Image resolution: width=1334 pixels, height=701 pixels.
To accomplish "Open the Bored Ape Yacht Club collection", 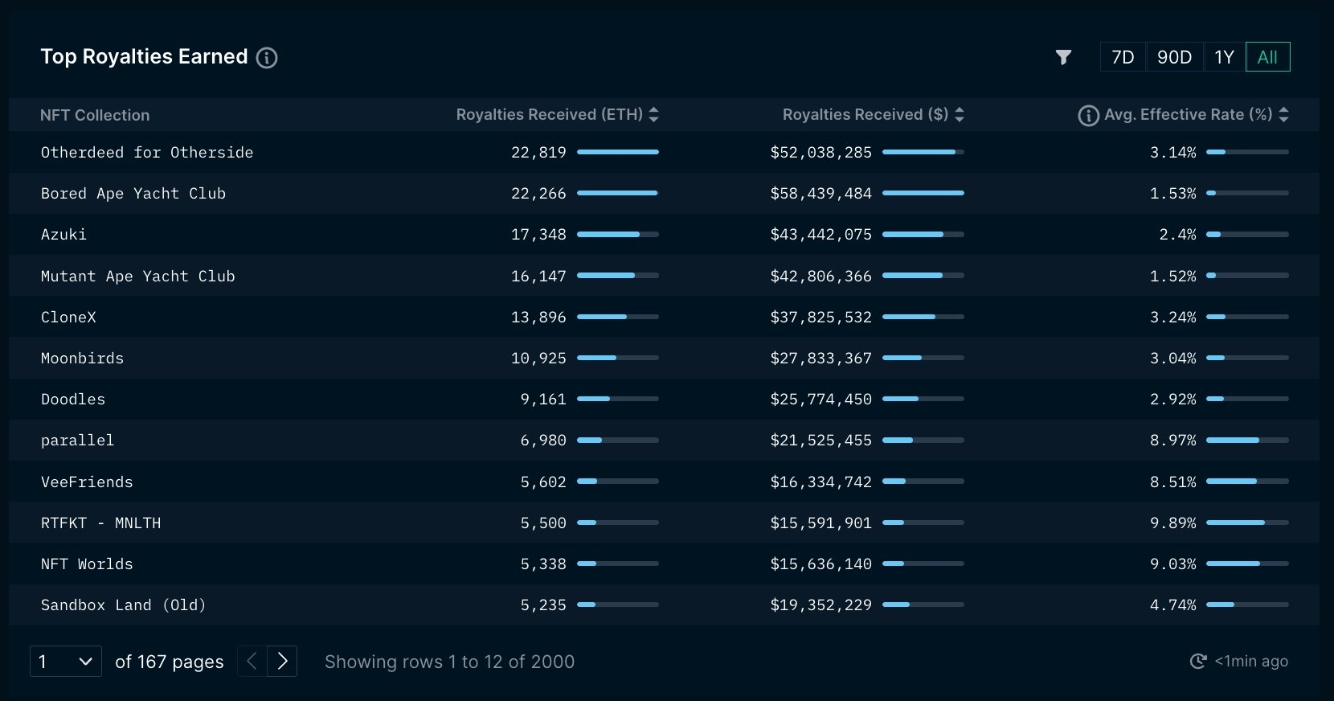I will point(134,193).
